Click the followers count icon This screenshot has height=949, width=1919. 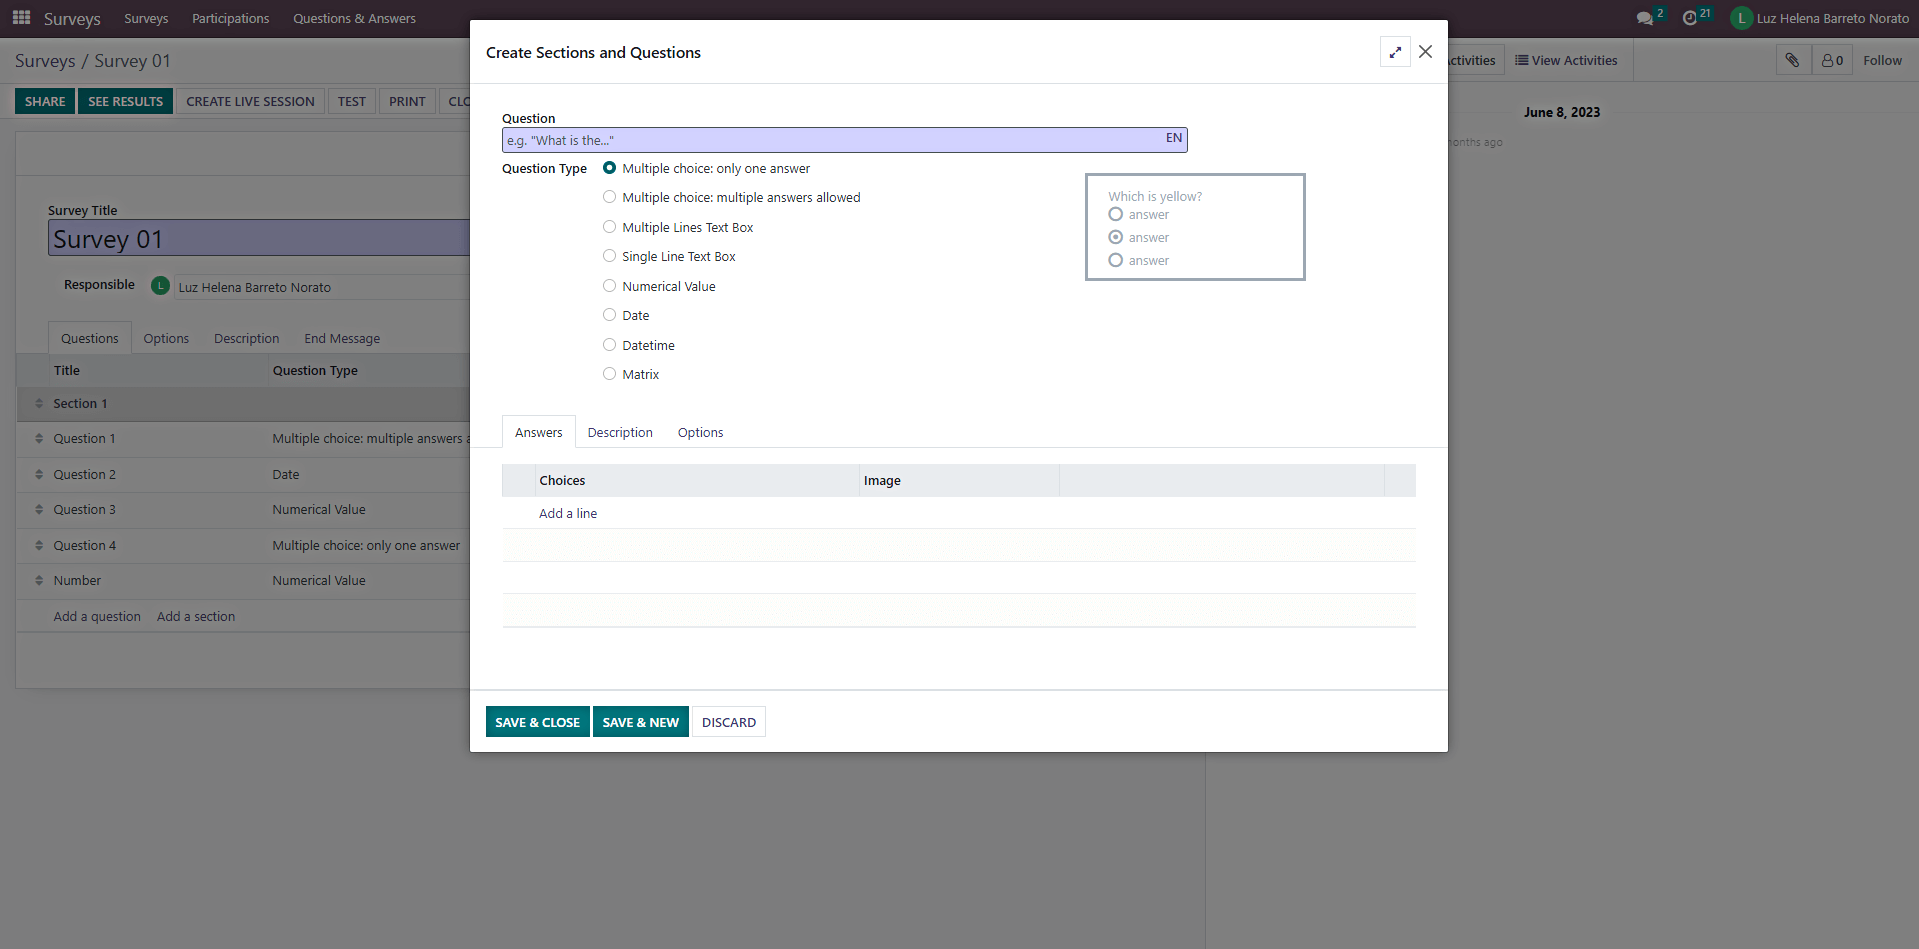click(1832, 60)
